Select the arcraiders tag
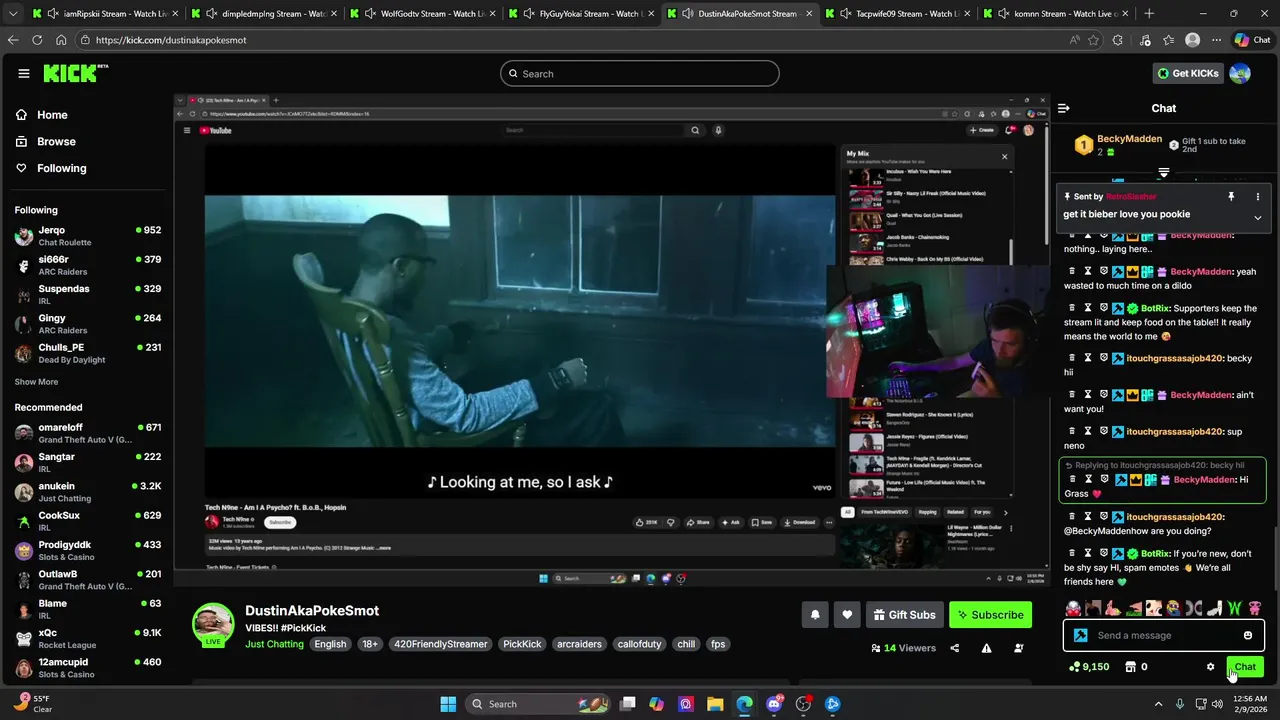 pyautogui.click(x=579, y=644)
